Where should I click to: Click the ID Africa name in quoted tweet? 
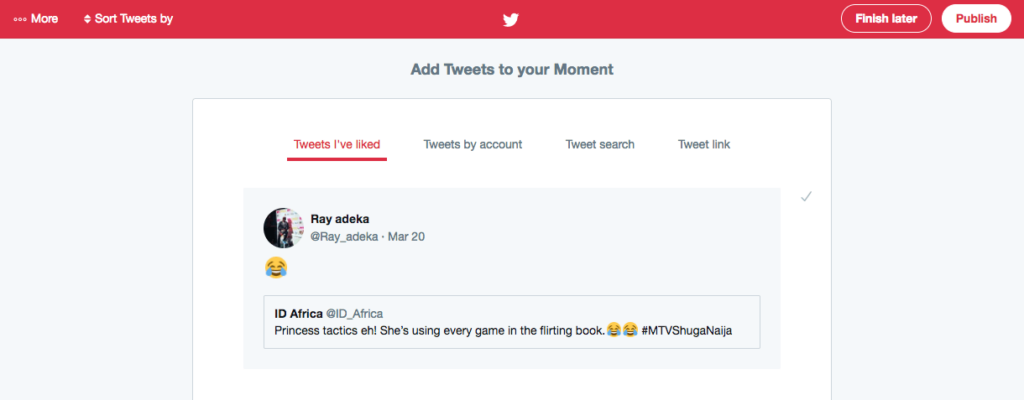coord(298,313)
